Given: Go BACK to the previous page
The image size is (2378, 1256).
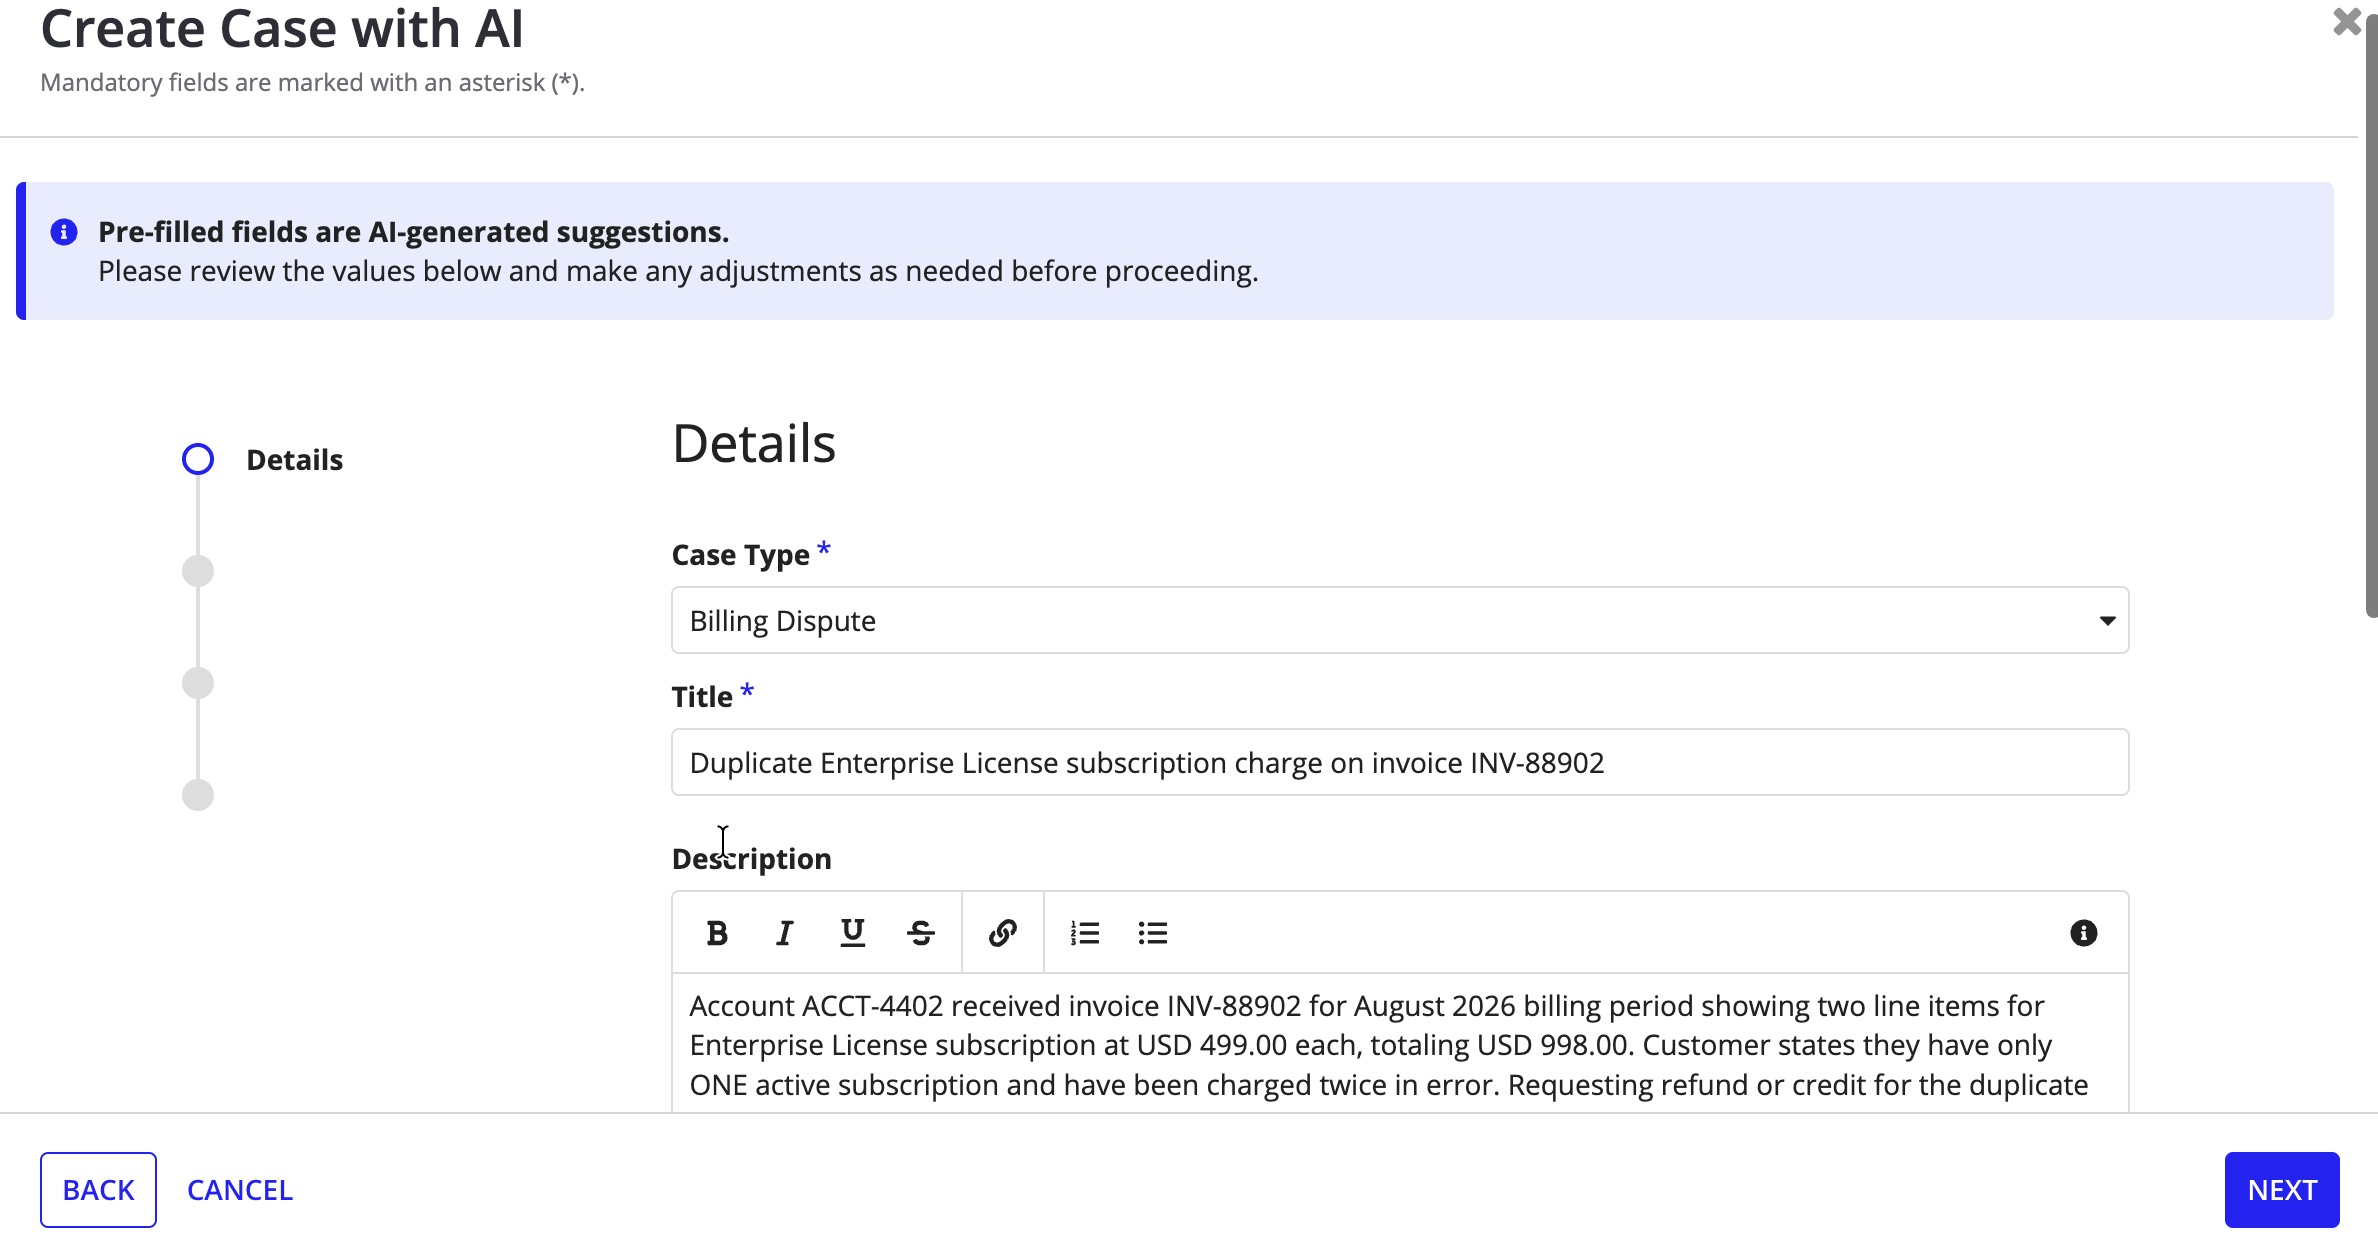Looking at the screenshot, I should pos(98,1190).
